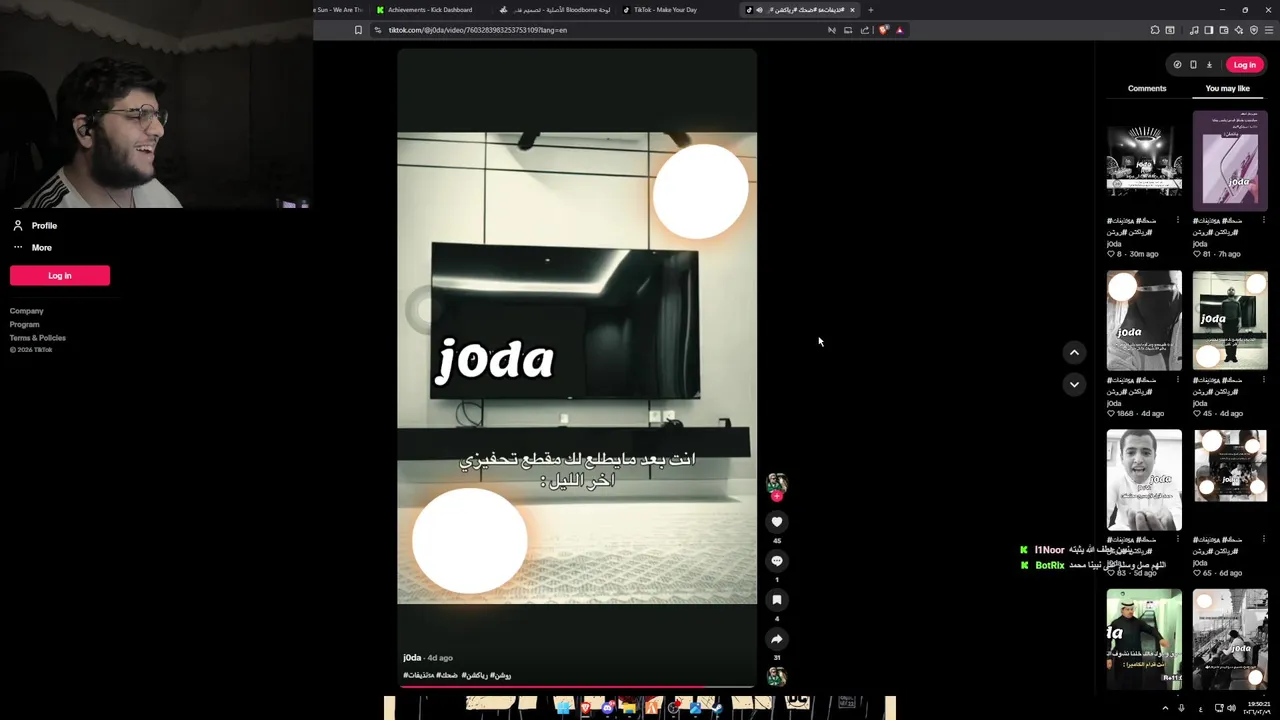This screenshot has width=1280, height=720.
Task: Open the Windows Start button on taskbar
Action: coord(564,708)
